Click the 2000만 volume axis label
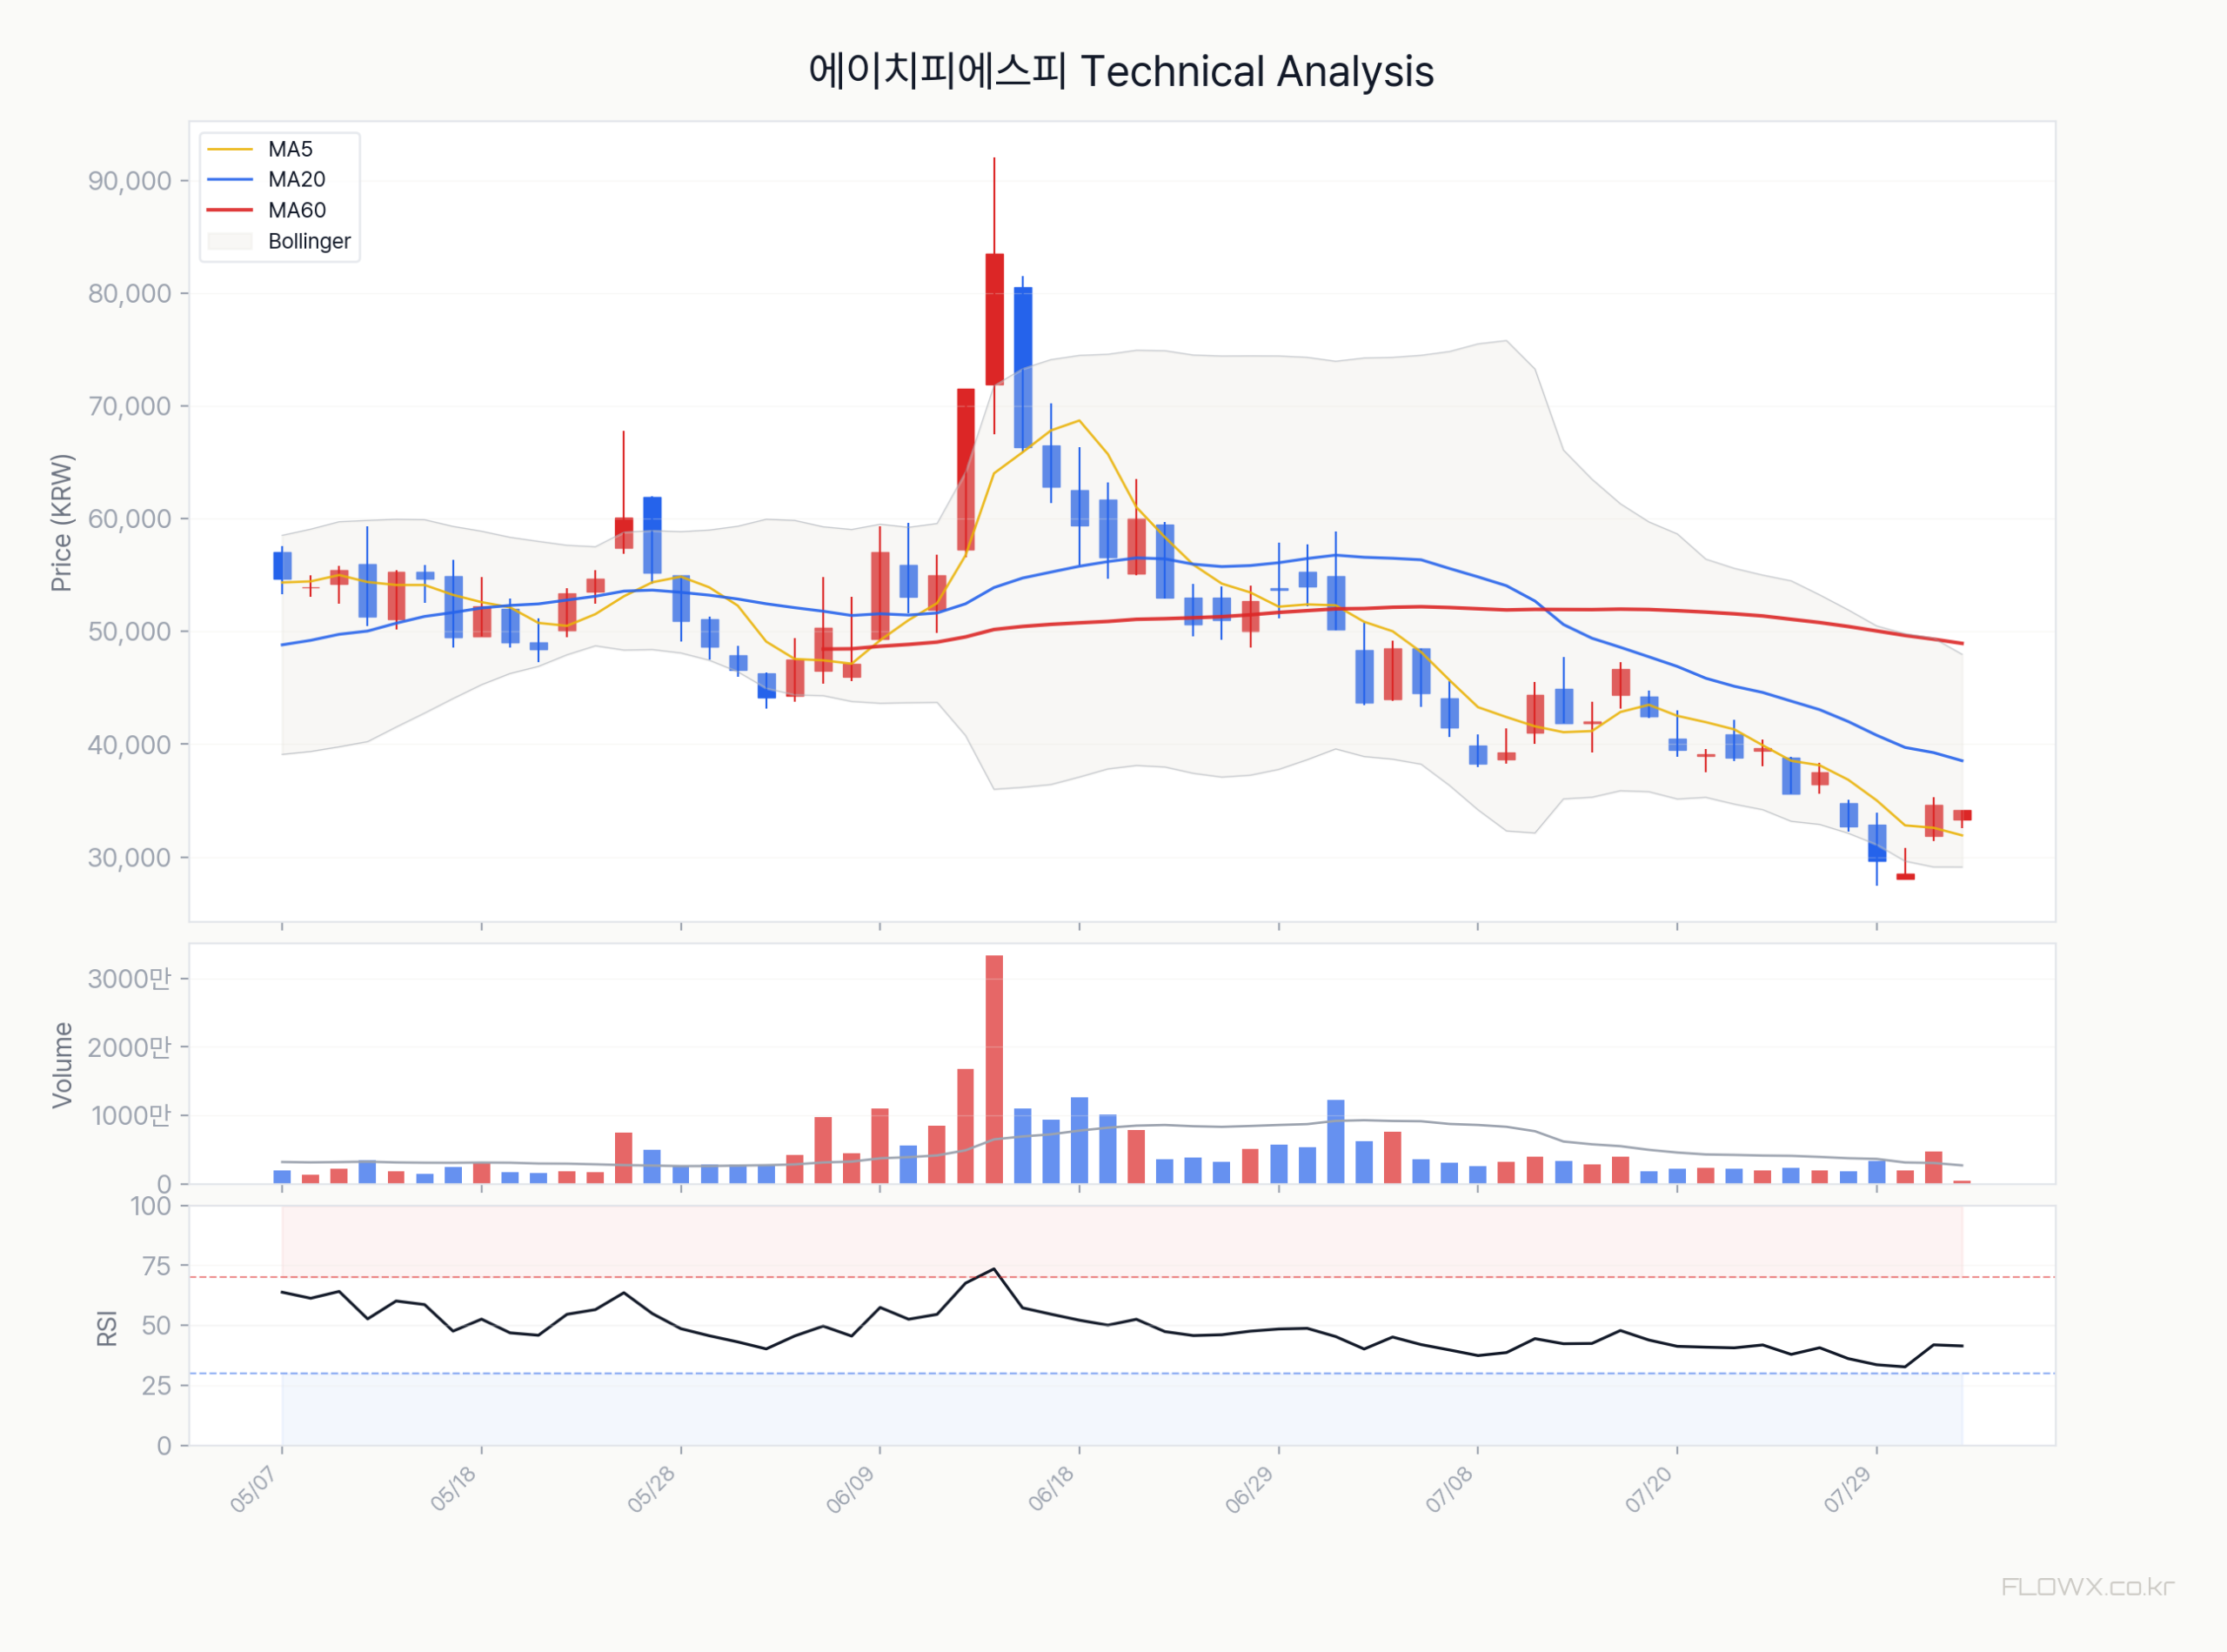 tap(130, 1047)
